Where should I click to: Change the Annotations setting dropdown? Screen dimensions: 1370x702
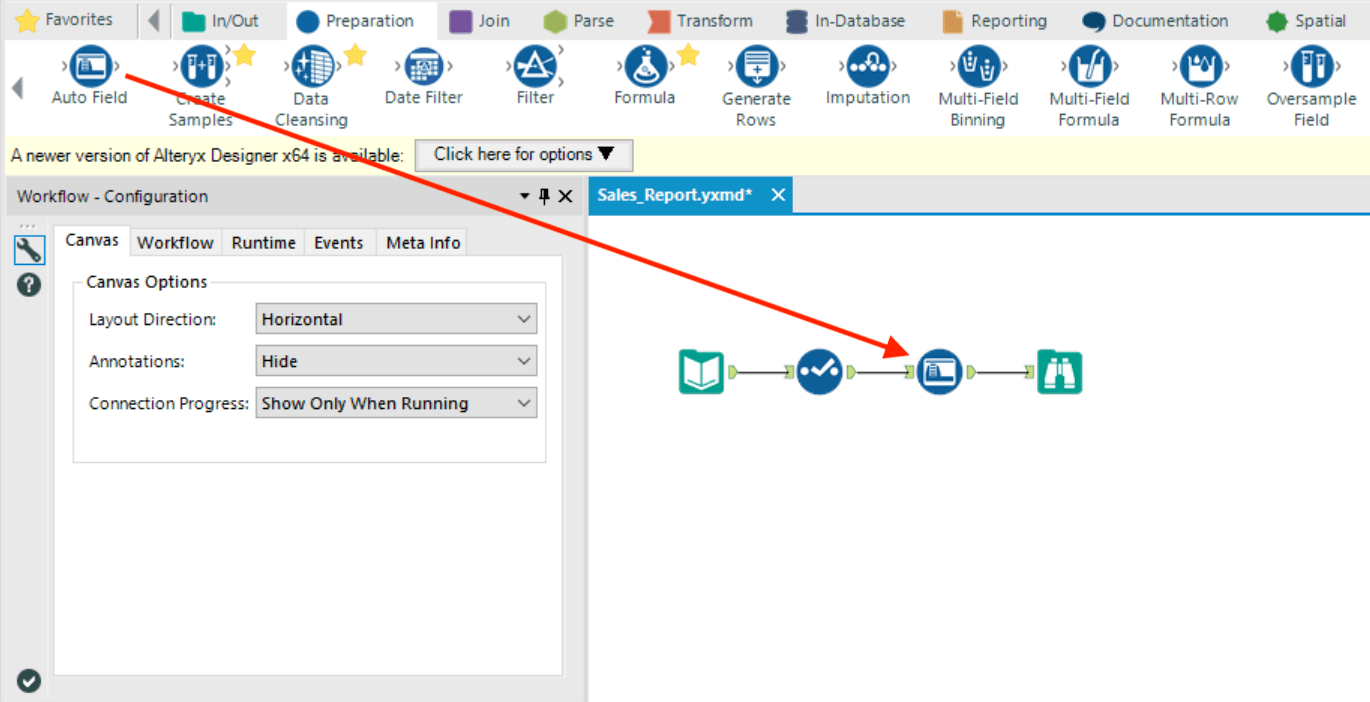coord(395,360)
